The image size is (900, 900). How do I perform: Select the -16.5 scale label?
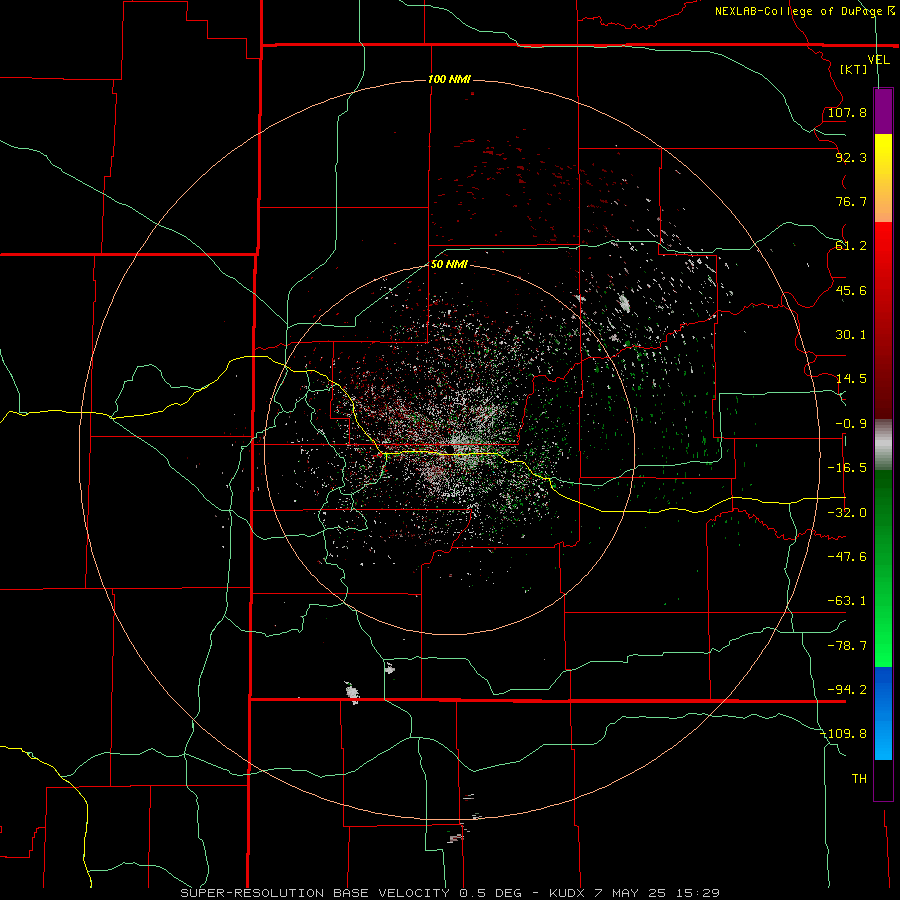click(847, 468)
